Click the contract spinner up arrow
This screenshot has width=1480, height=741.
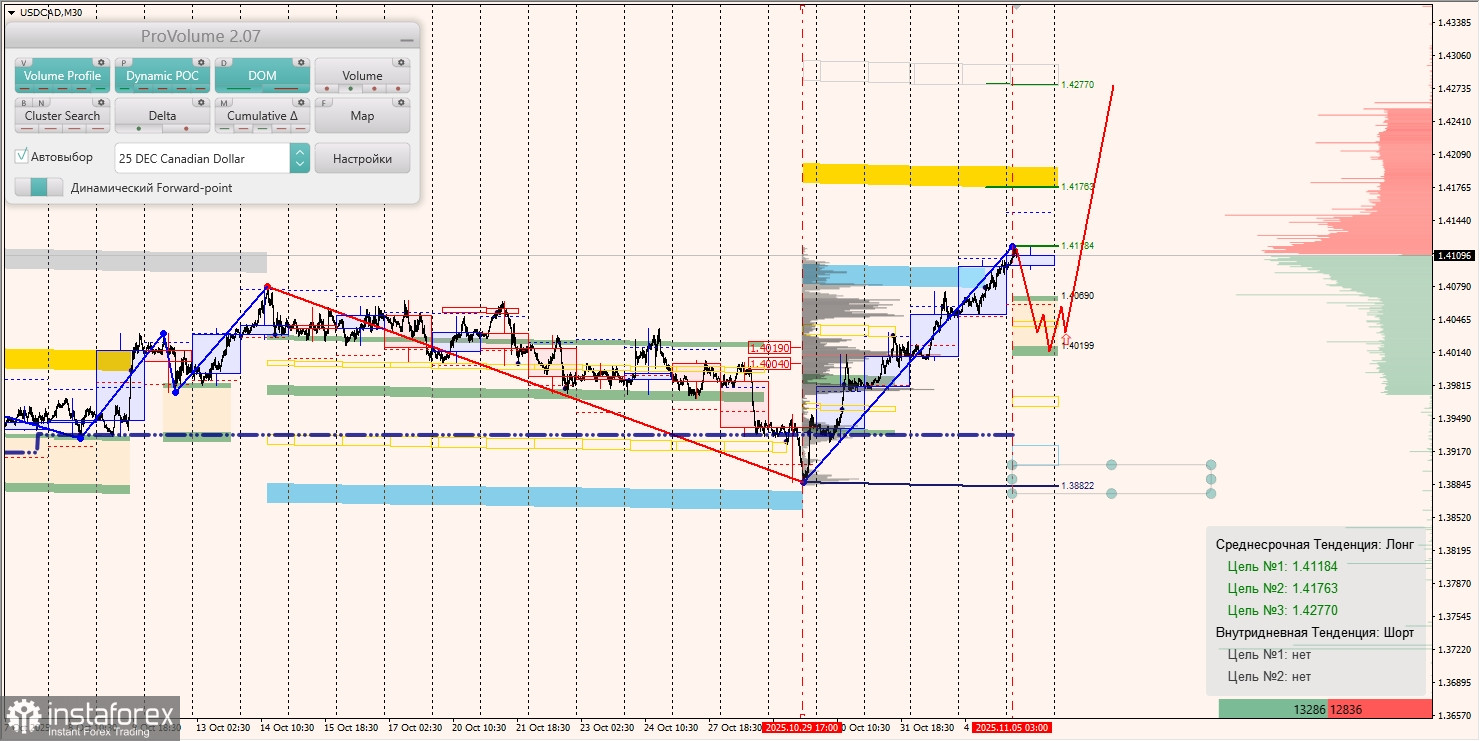tap(300, 152)
